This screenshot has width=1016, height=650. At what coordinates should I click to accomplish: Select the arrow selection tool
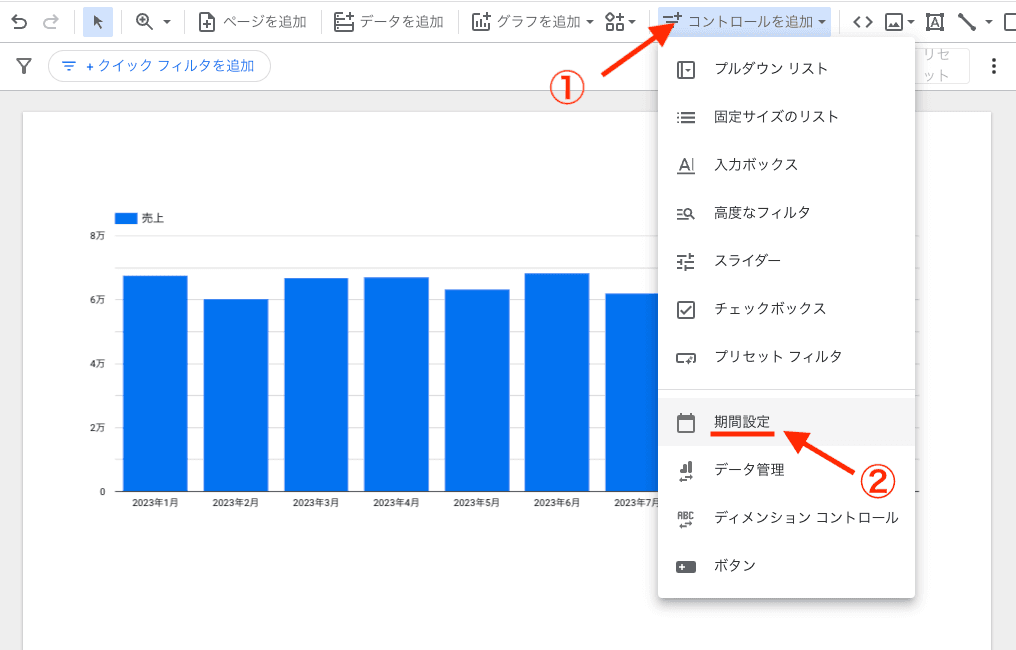click(x=97, y=21)
